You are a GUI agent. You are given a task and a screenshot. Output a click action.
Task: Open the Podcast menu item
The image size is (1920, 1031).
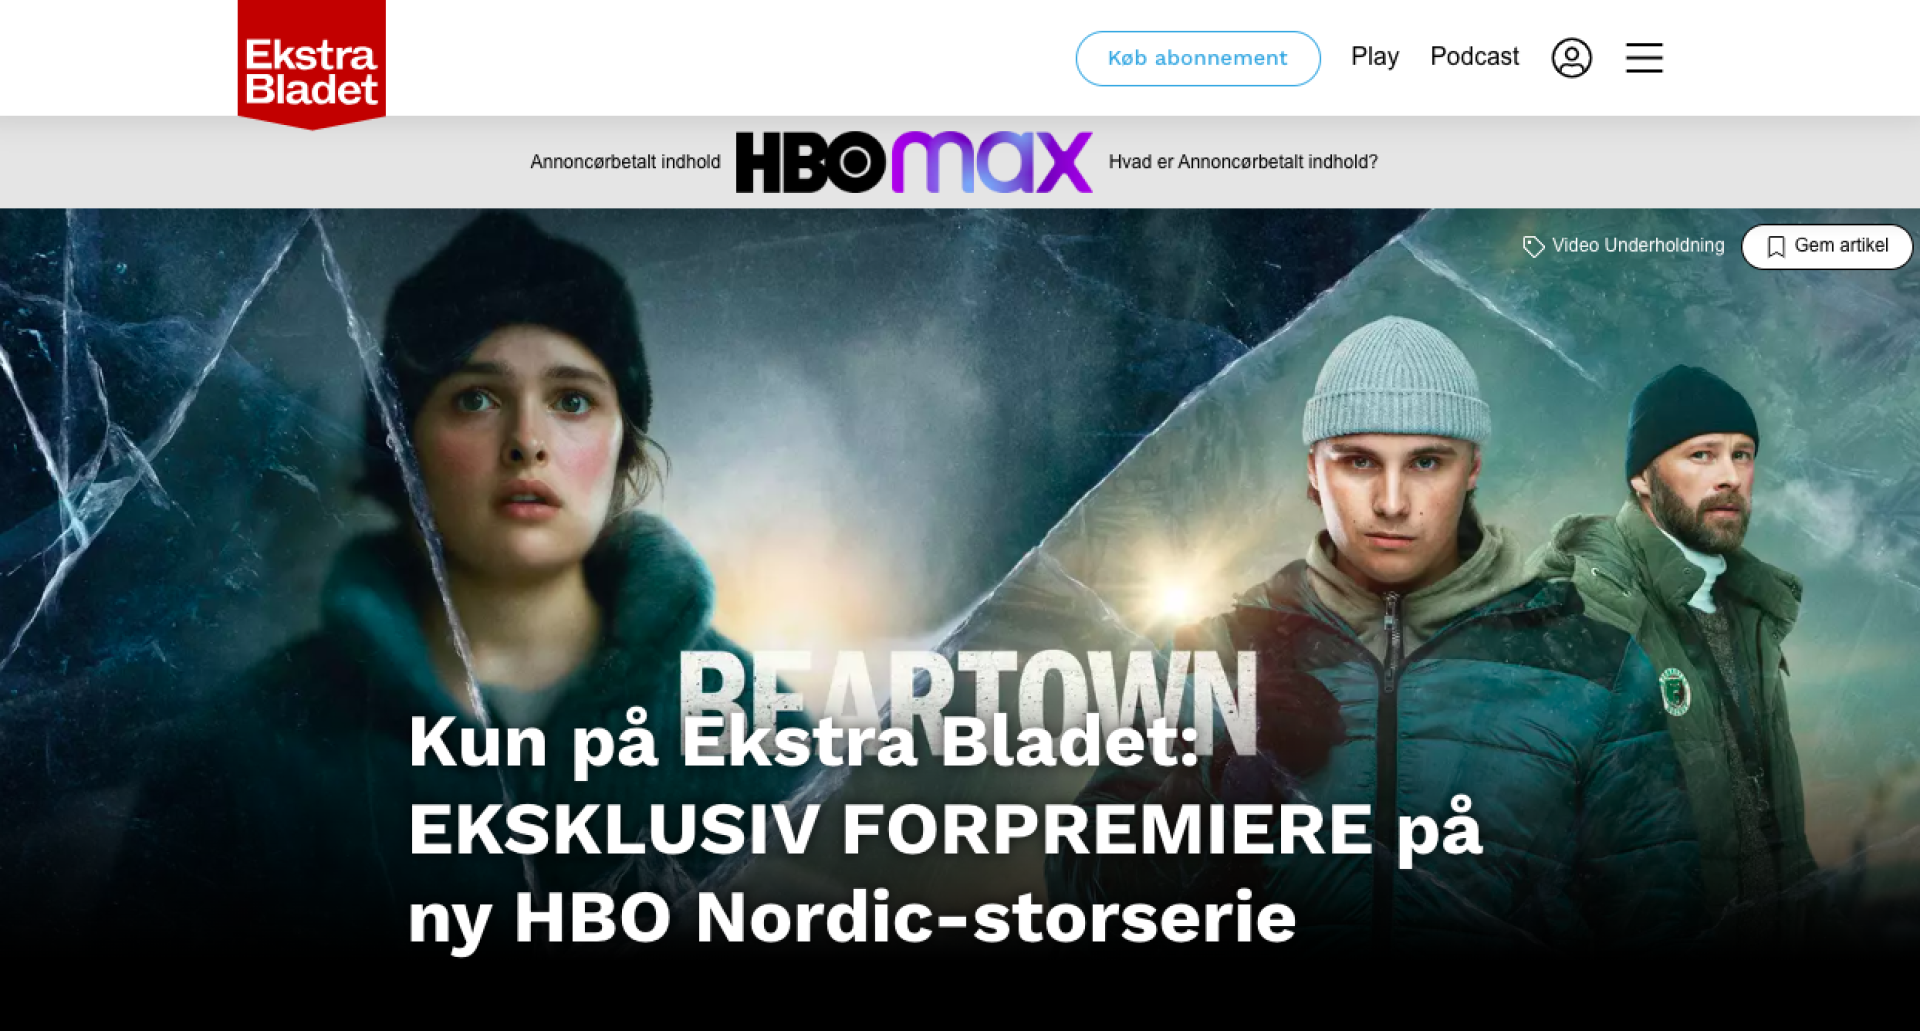(x=1474, y=57)
